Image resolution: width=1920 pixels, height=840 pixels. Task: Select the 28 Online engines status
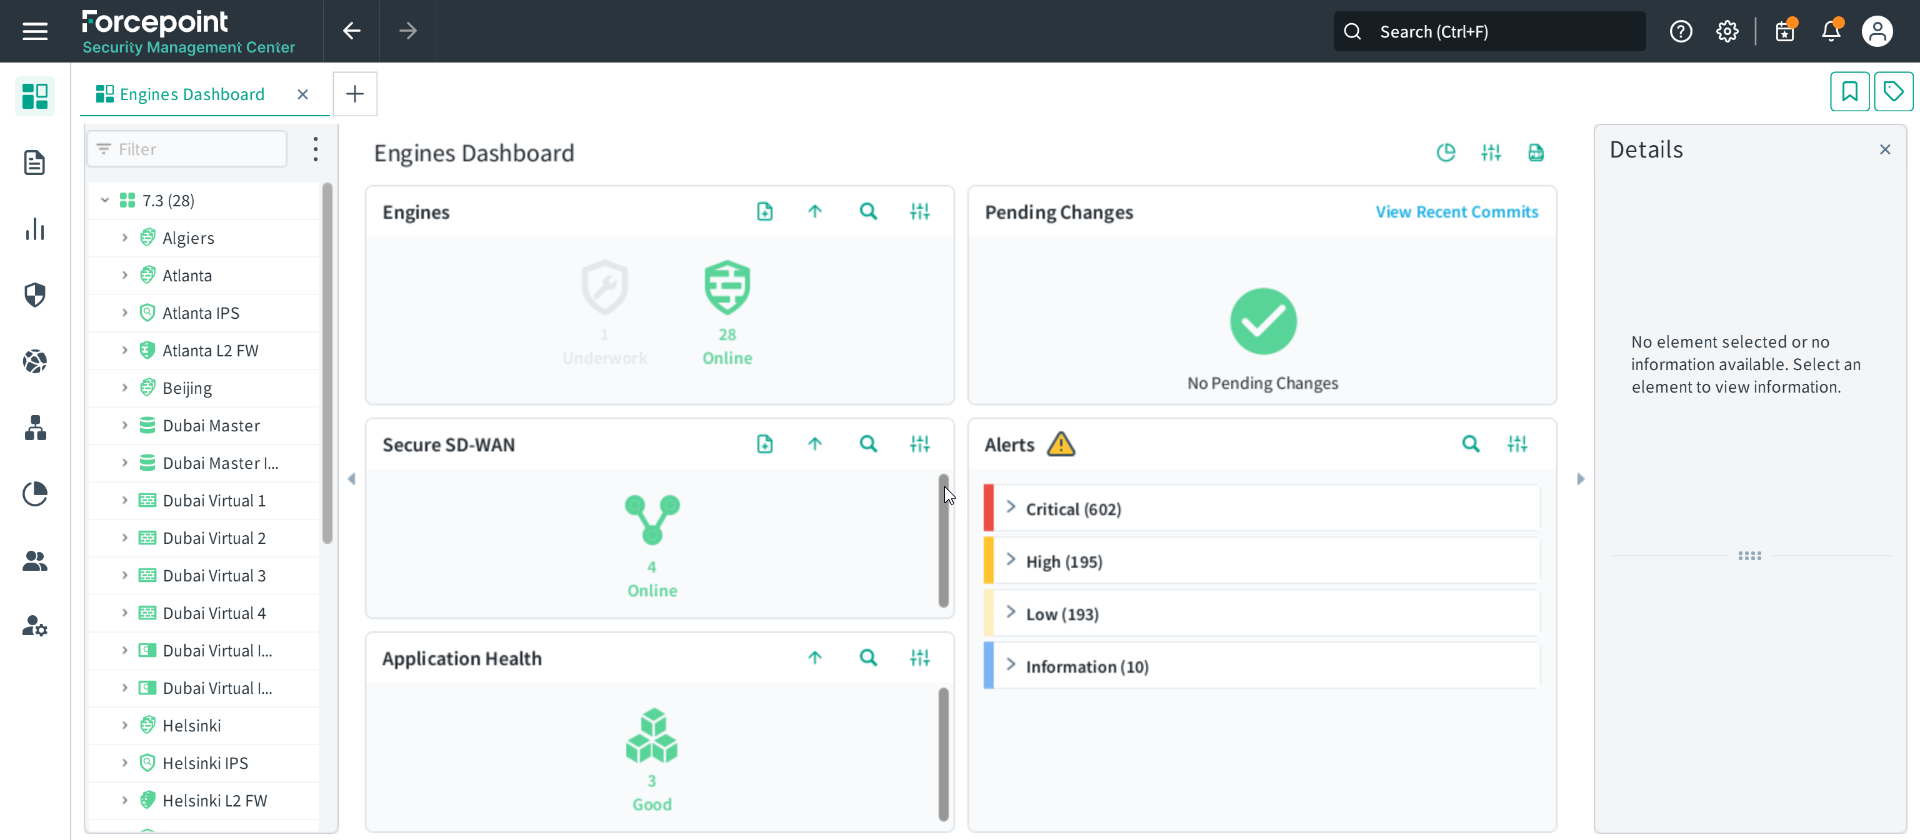[727, 310]
